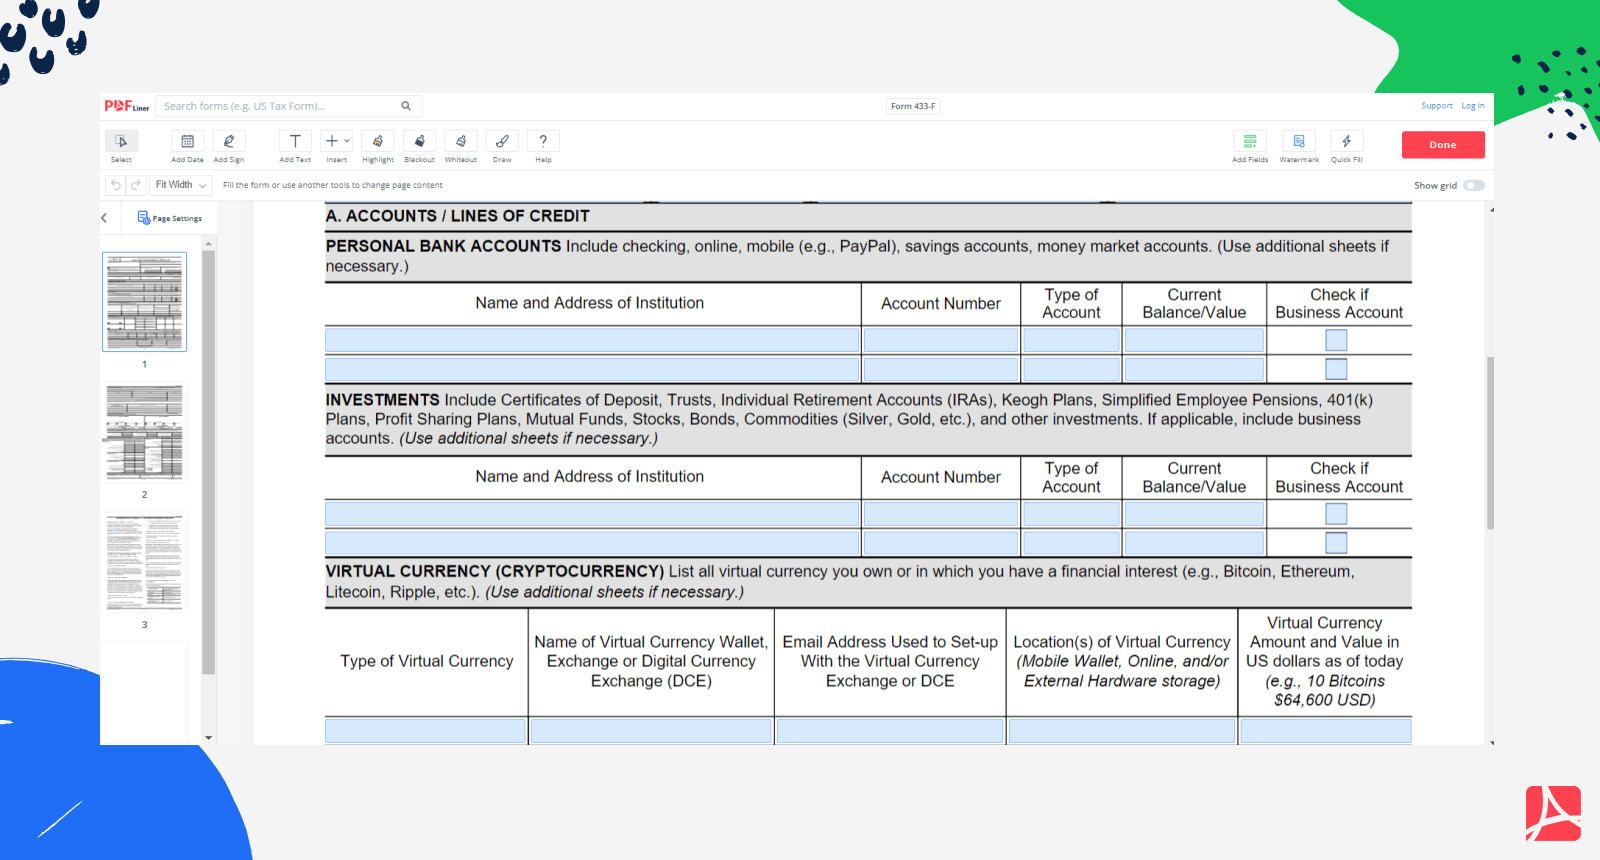Select page 3 thumbnail
This screenshot has height=860, width=1600.
click(144, 563)
